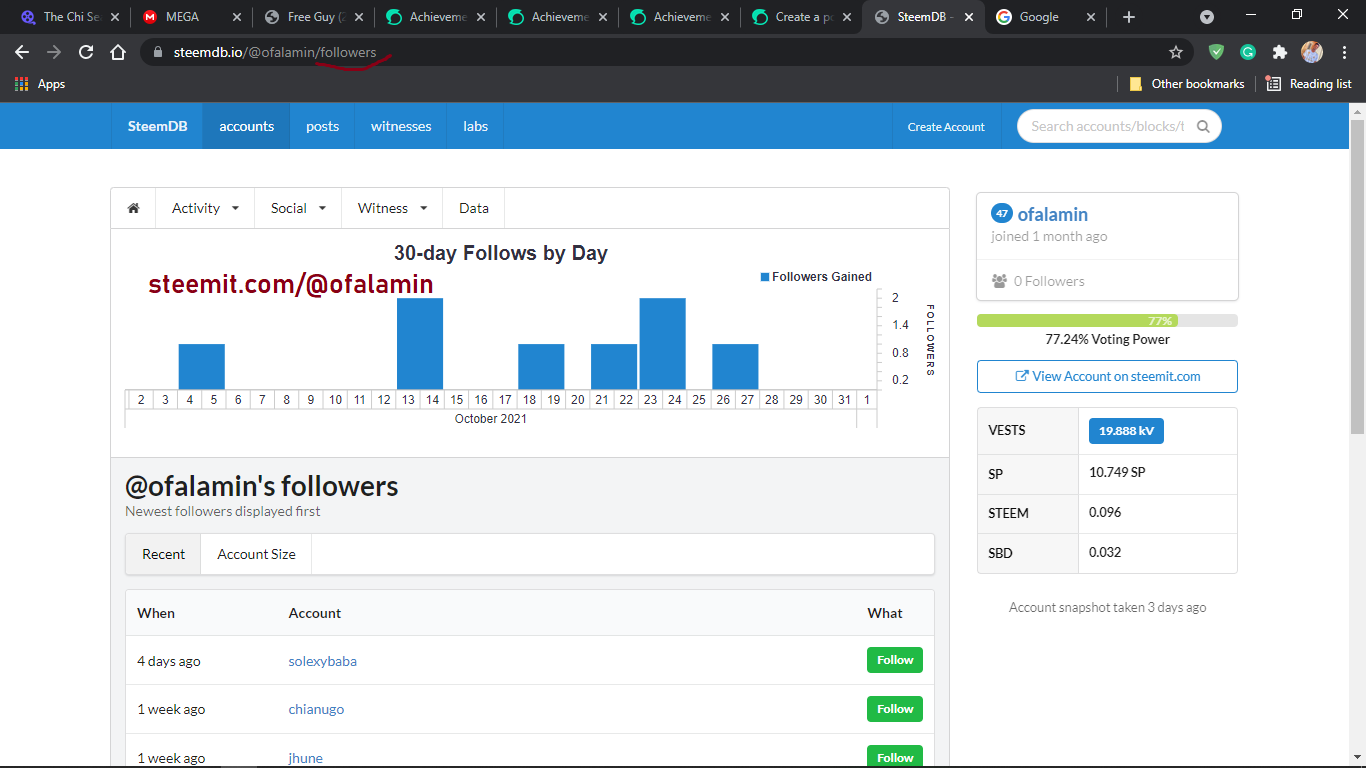
Task: Open the ofalamin profile name link
Action: pyautogui.click(x=1052, y=214)
